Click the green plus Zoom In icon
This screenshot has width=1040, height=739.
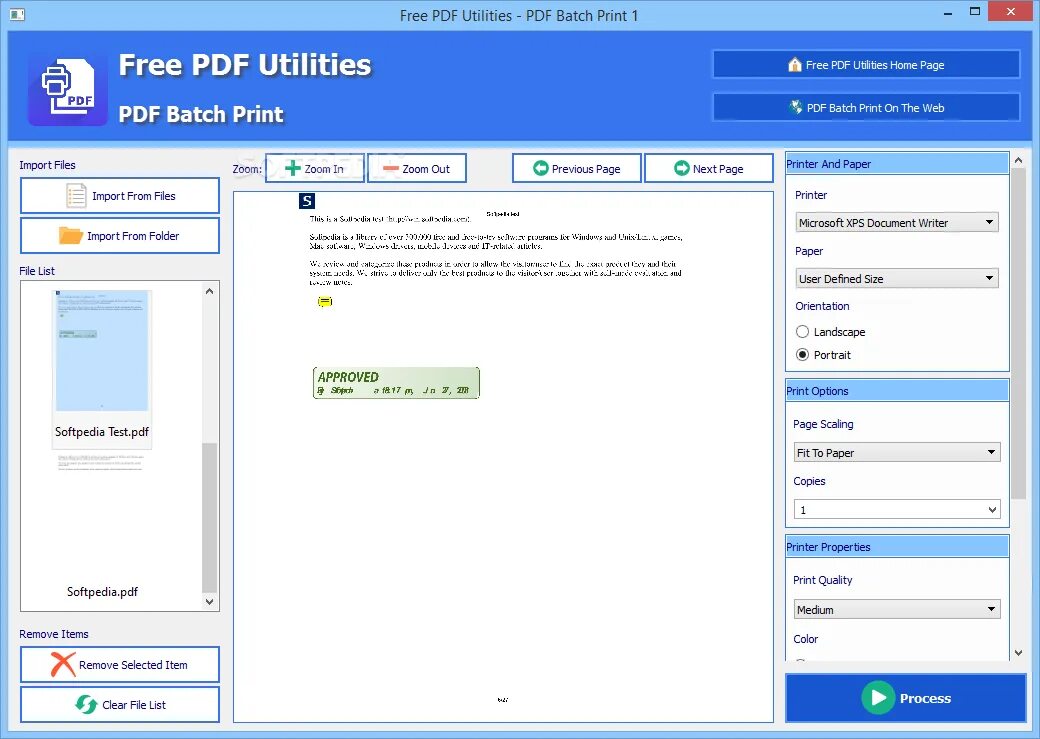(x=292, y=168)
